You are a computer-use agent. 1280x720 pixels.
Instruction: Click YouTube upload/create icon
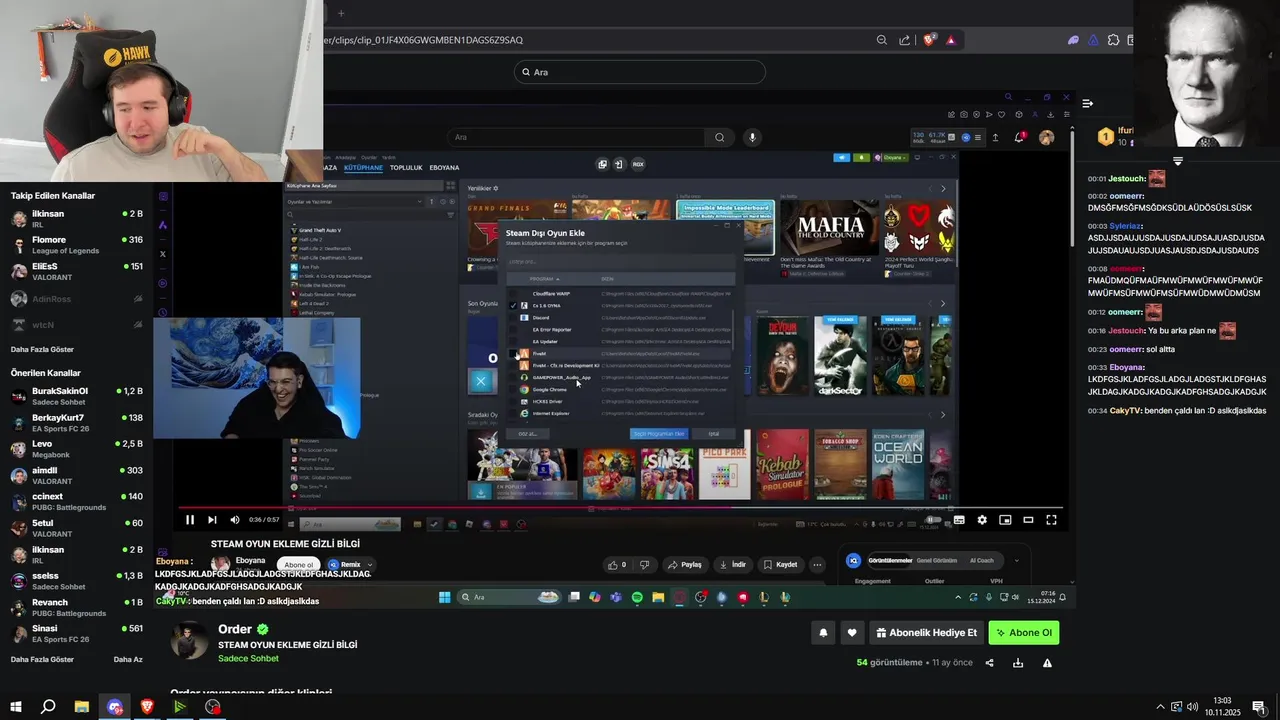point(995,137)
